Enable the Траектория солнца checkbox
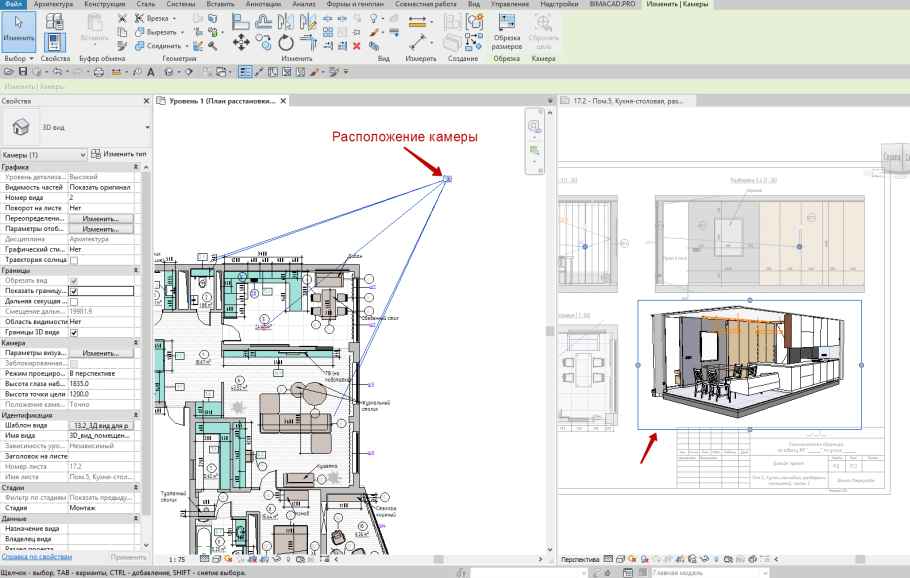 pyautogui.click(x=74, y=260)
